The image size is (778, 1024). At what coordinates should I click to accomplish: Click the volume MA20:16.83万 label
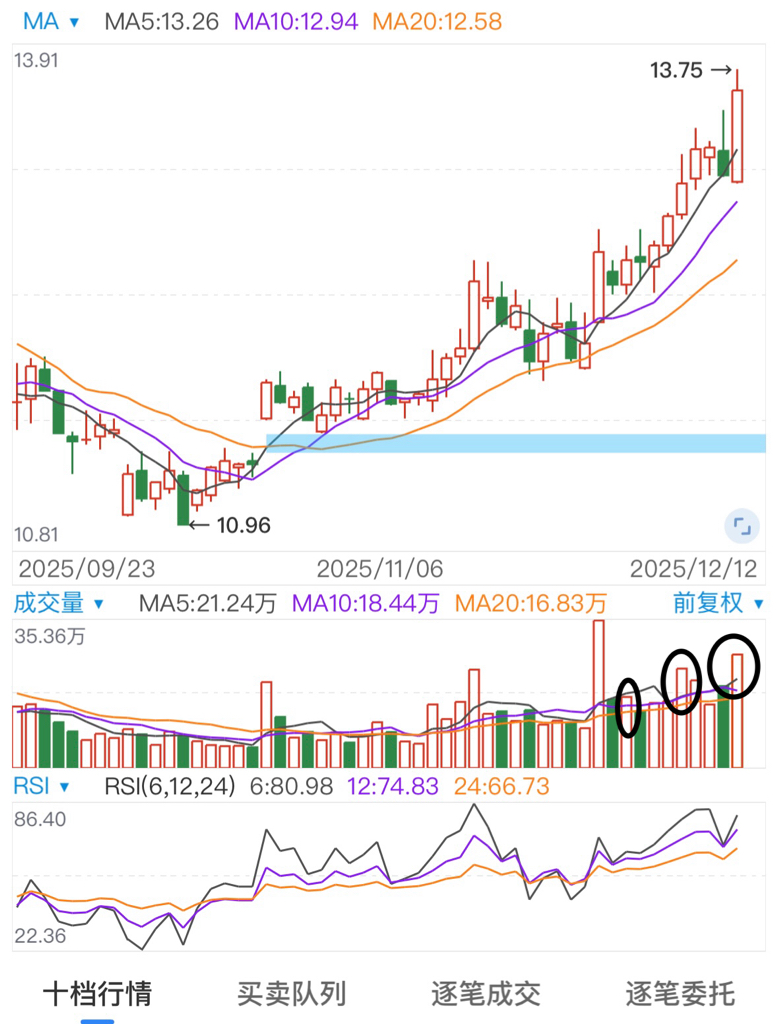click(530, 603)
